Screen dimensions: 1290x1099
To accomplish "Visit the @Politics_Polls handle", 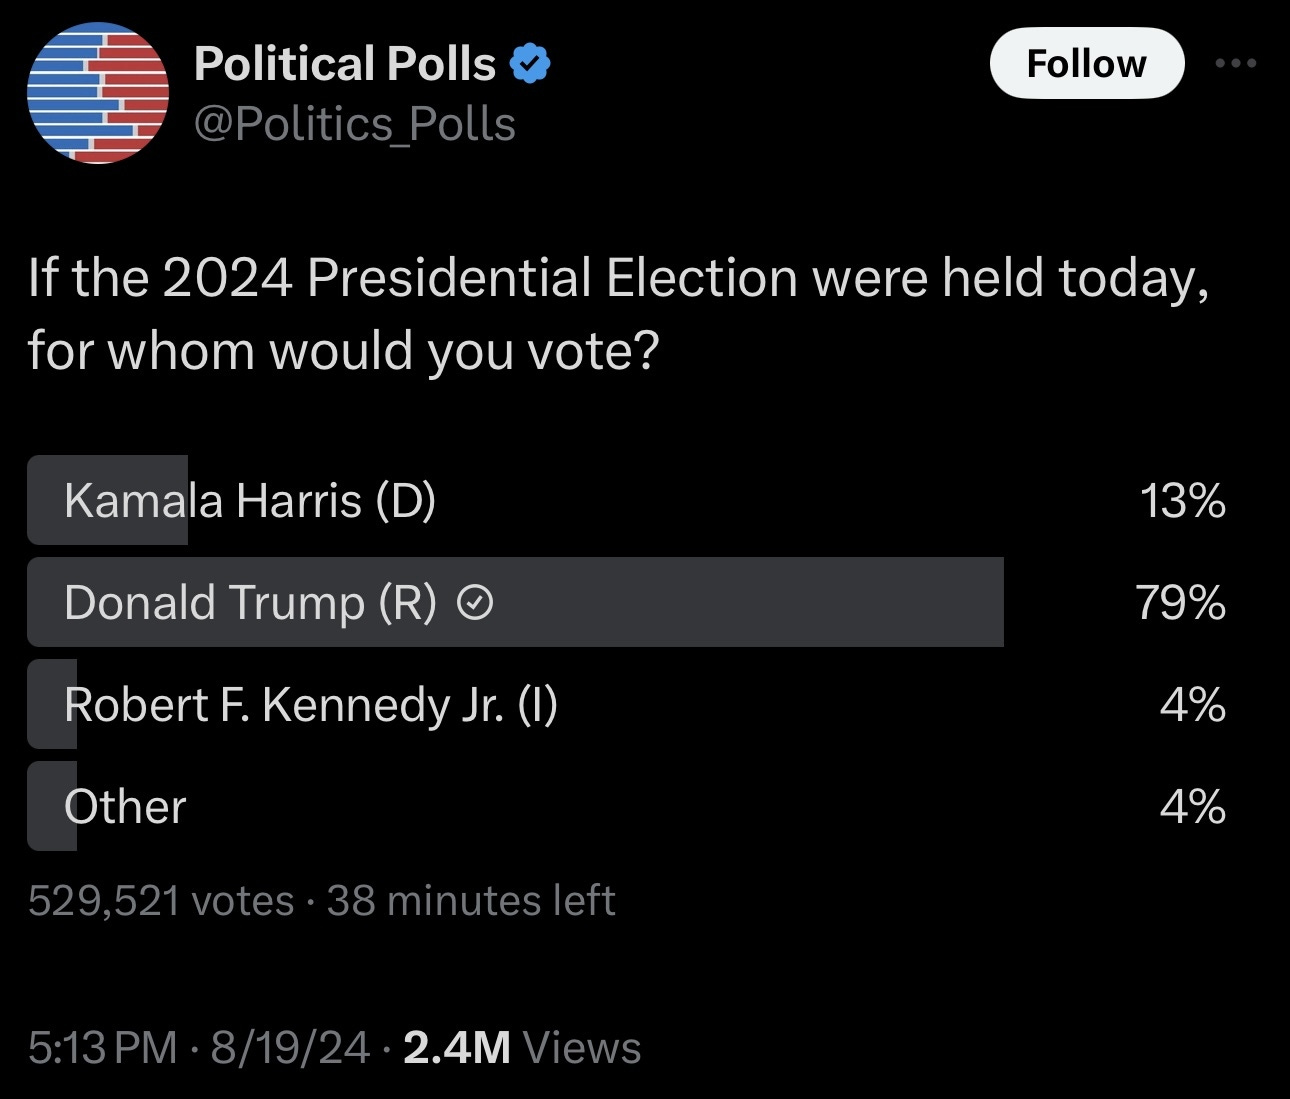I will pyautogui.click(x=355, y=124).
